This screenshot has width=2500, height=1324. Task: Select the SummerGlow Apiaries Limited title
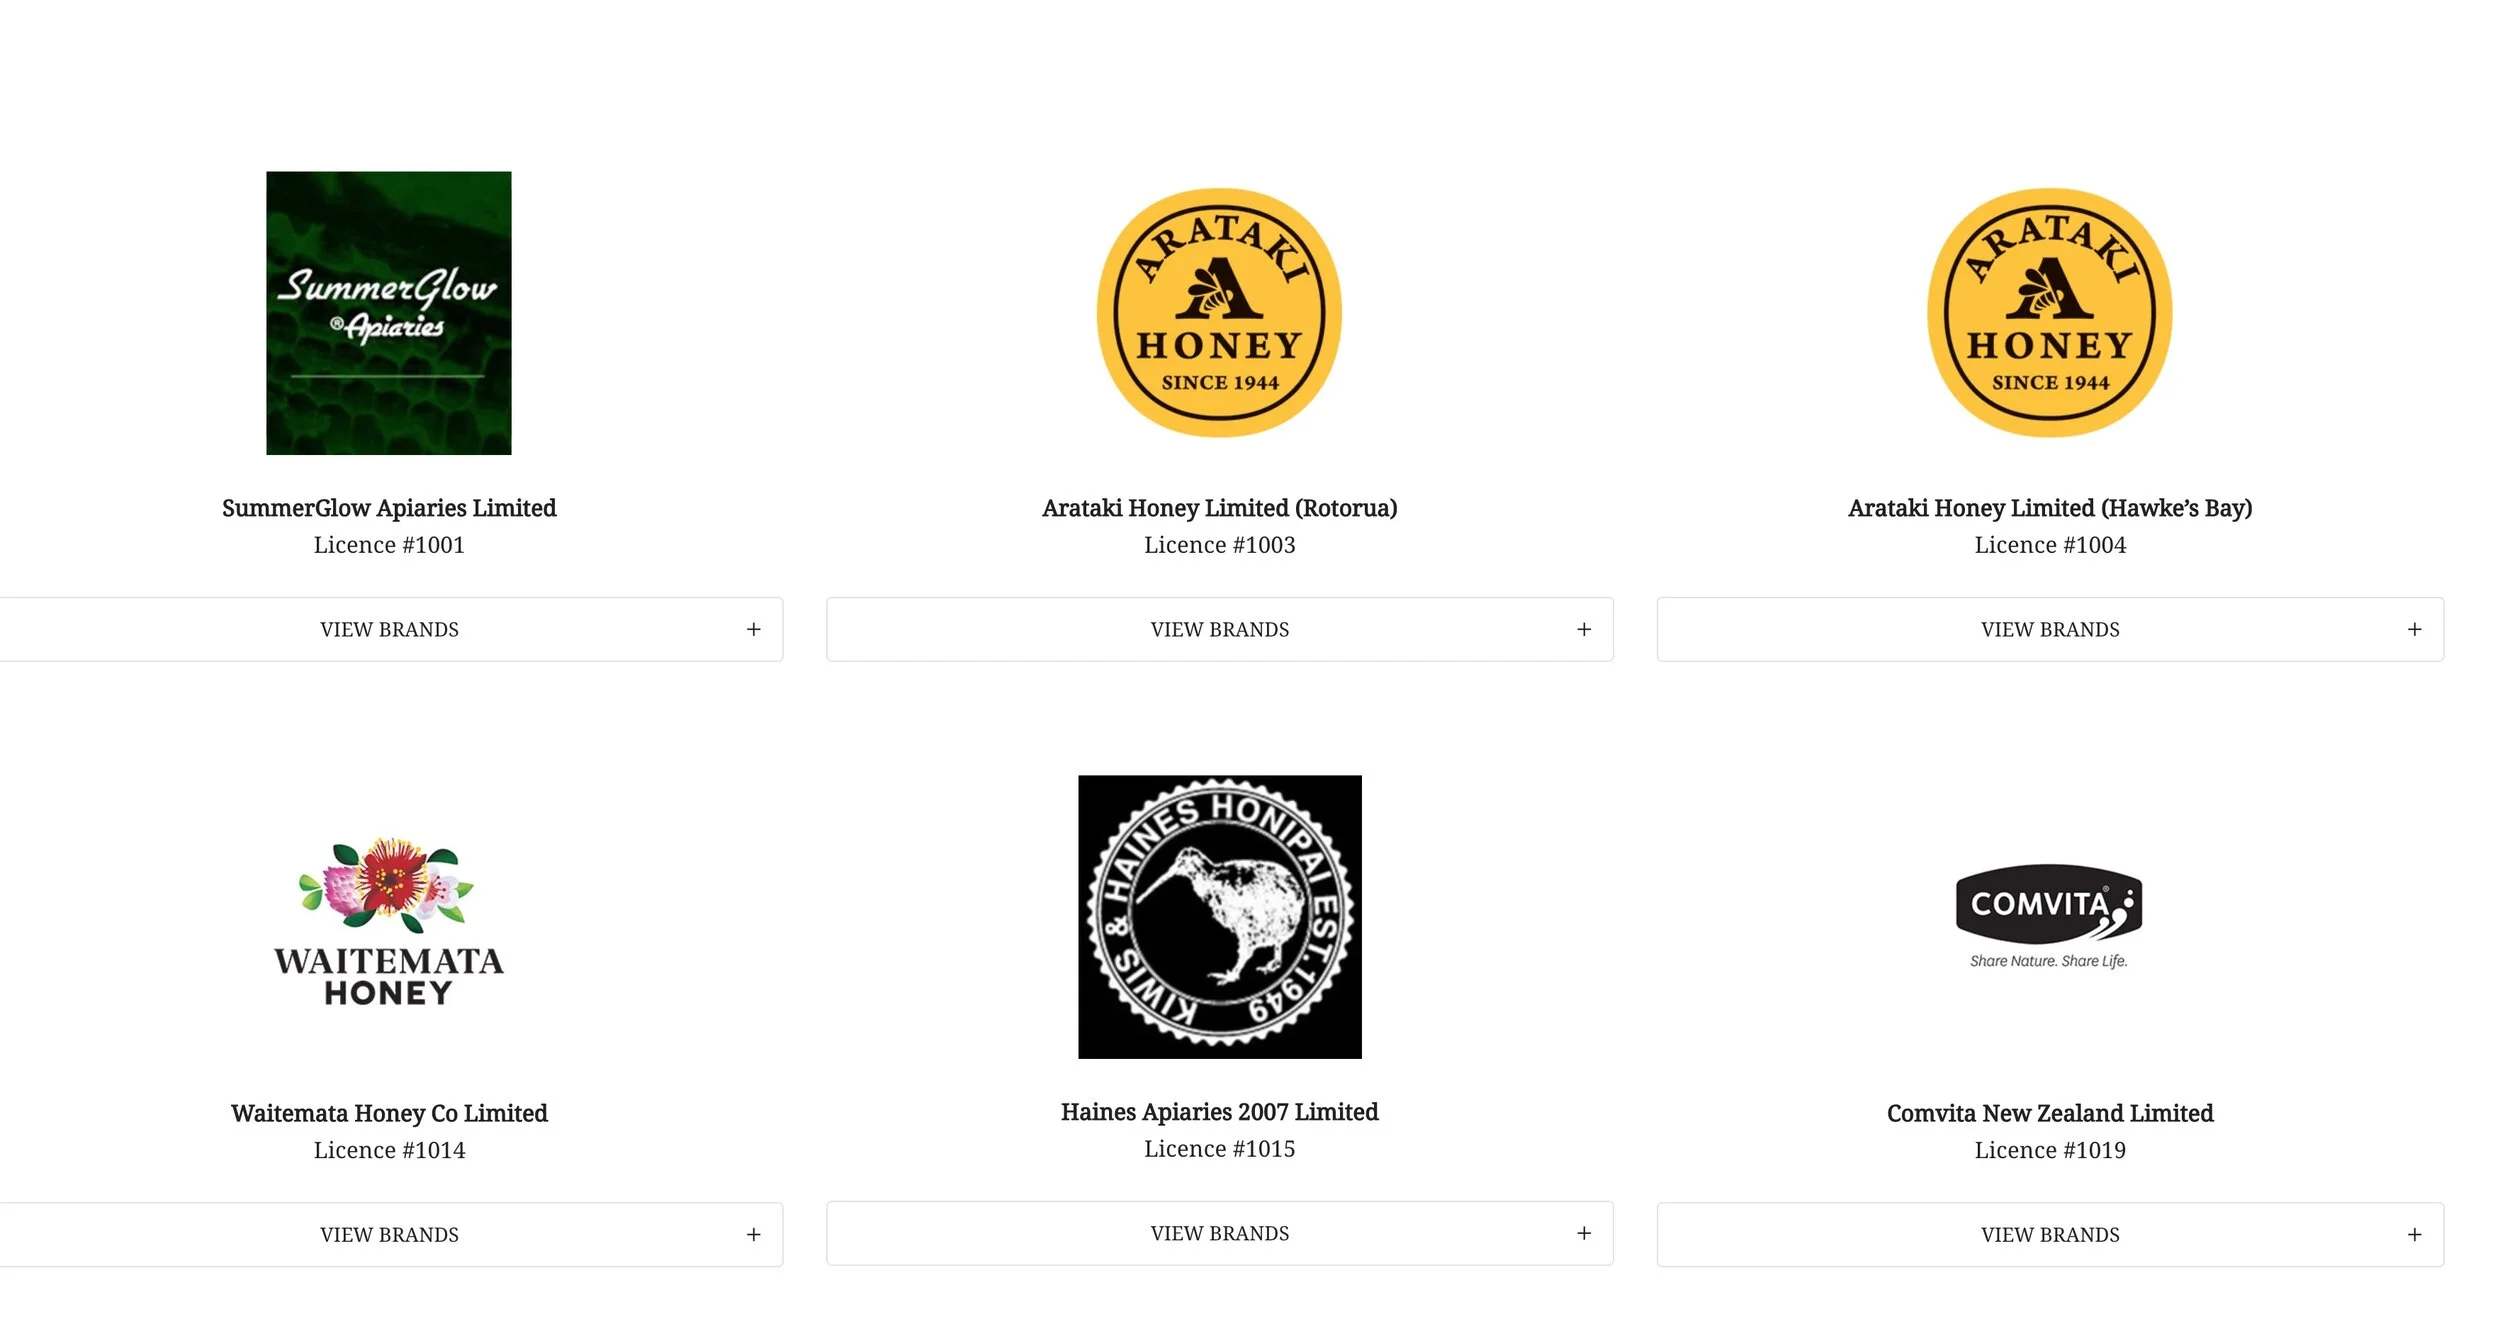[389, 508]
